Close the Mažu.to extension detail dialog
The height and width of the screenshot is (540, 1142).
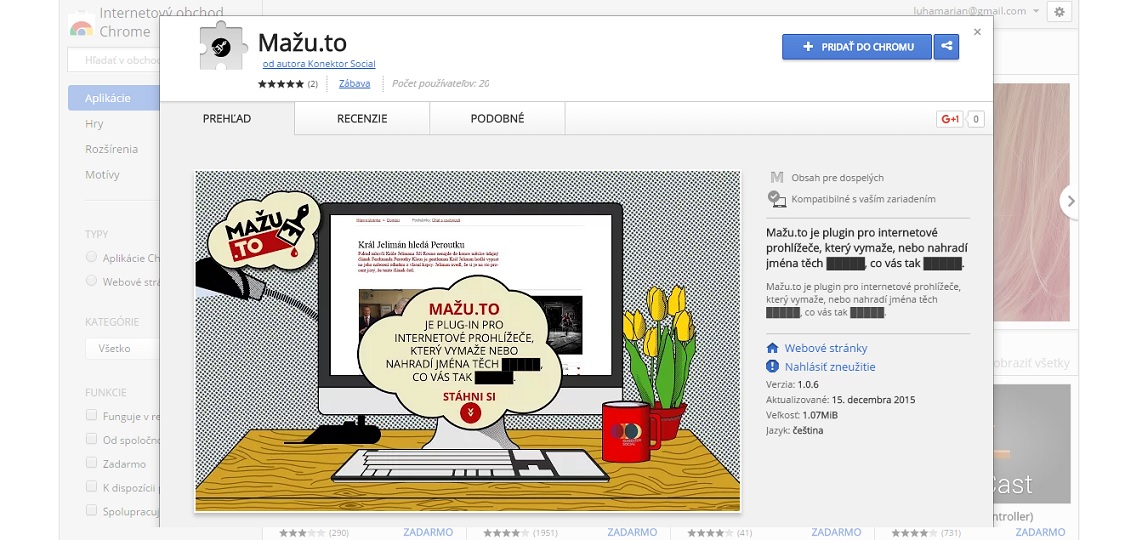click(x=977, y=32)
